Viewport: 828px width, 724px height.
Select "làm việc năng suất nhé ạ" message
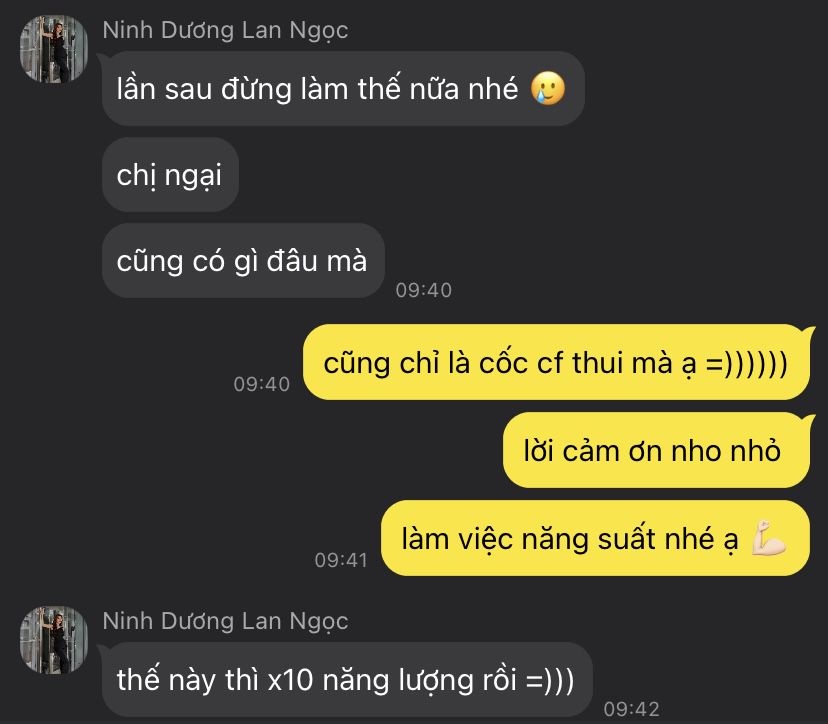[x=595, y=538]
